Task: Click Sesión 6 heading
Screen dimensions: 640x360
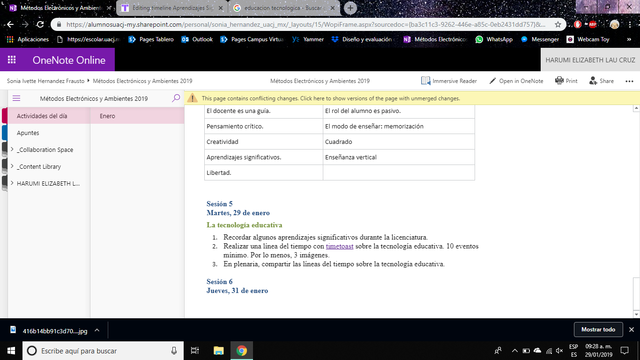Action: pyautogui.click(x=220, y=282)
